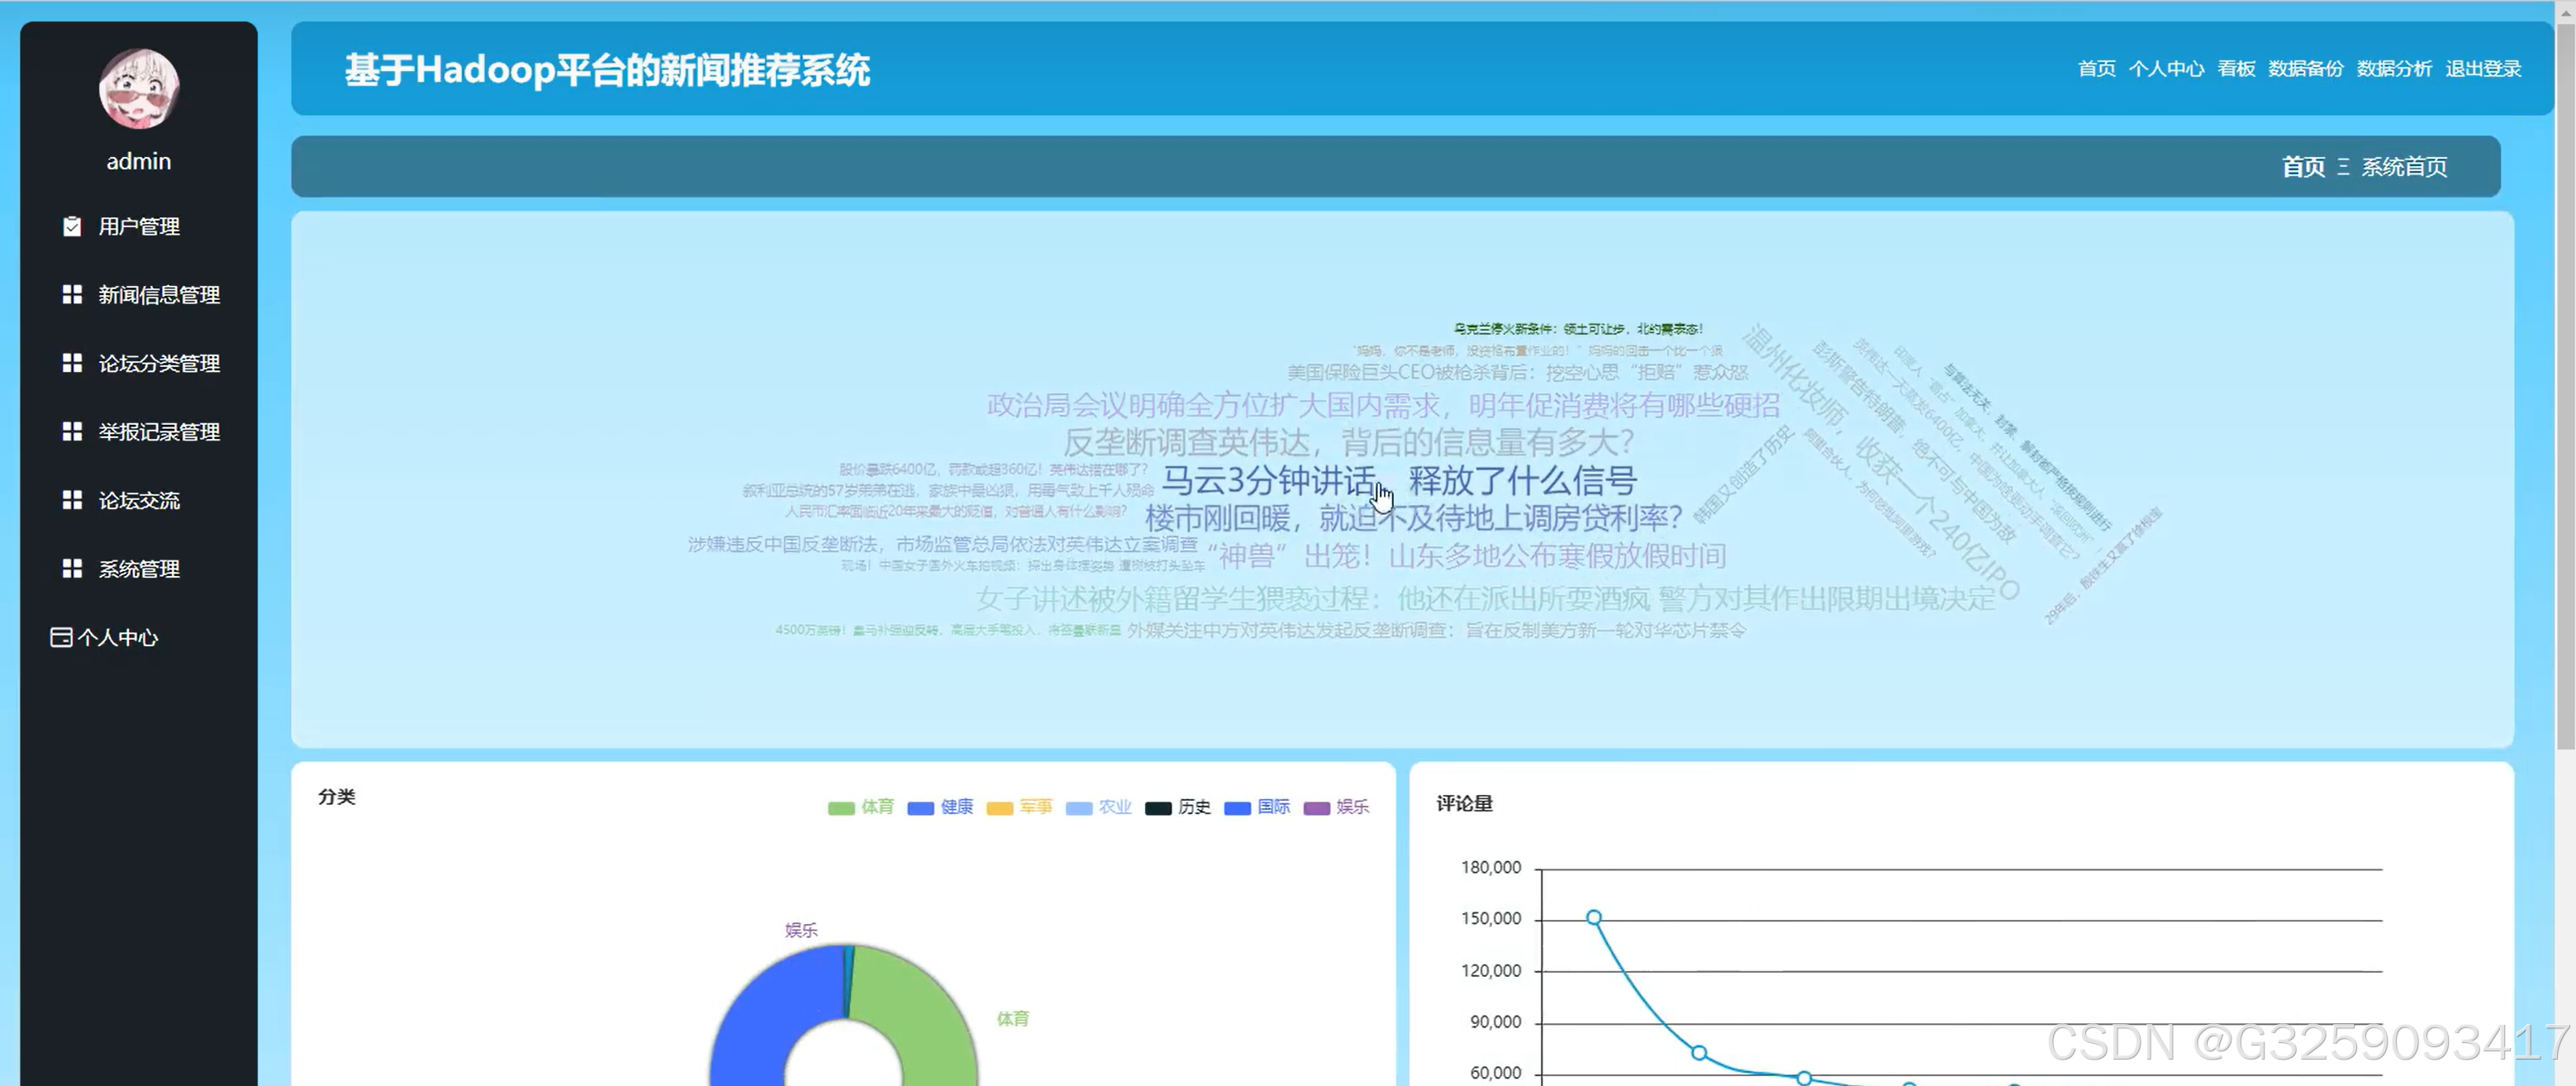Click the 评论量 chart title
The width and height of the screenshot is (2576, 1086).
[x=1464, y=804]
